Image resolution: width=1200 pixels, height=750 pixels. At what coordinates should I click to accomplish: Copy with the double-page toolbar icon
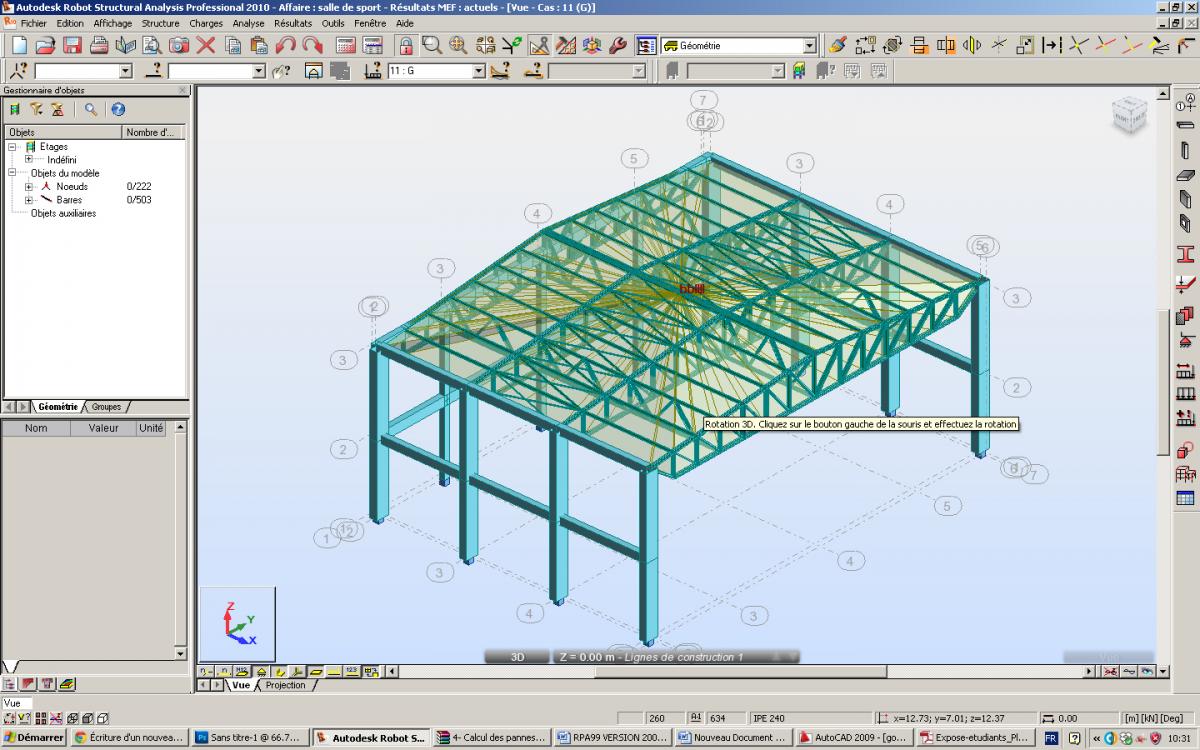[x=233, y=45]
